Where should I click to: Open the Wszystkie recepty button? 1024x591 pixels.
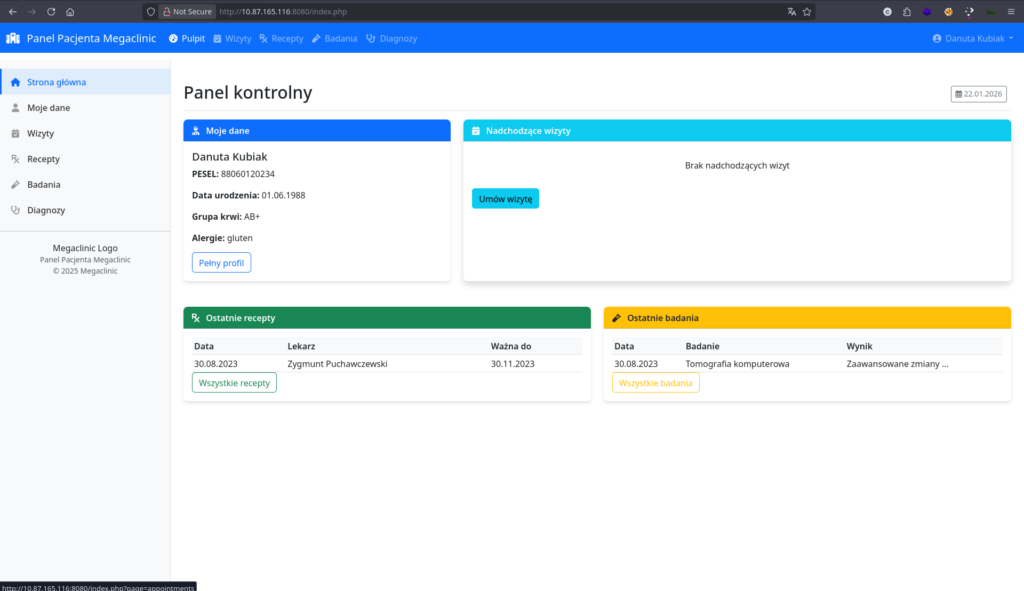[x=234, y=383]
